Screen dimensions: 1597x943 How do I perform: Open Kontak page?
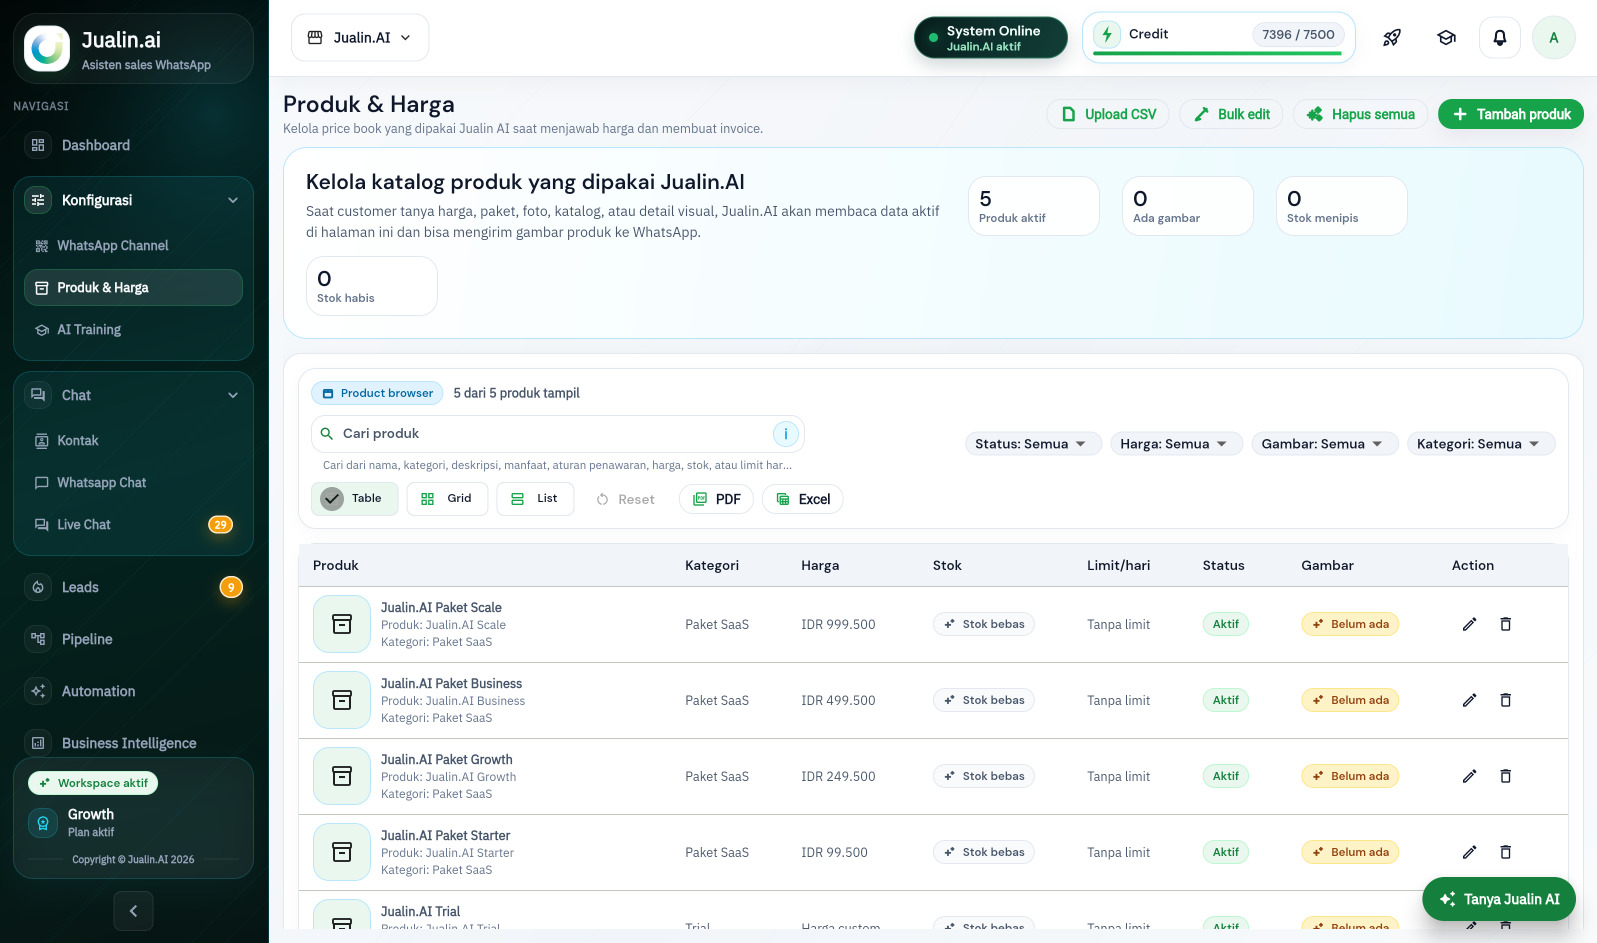click(x=133, y=440)
